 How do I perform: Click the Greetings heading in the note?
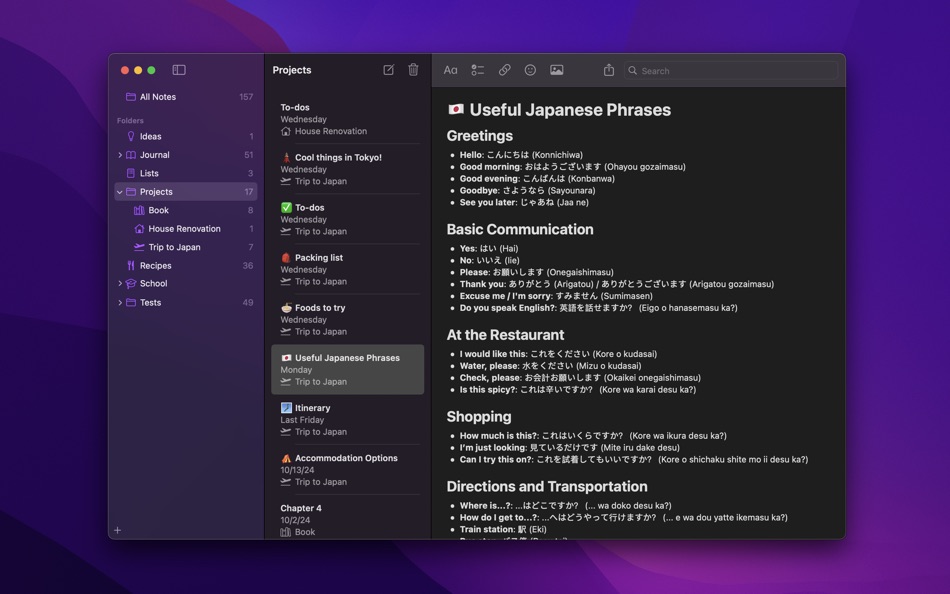(480, 136)
